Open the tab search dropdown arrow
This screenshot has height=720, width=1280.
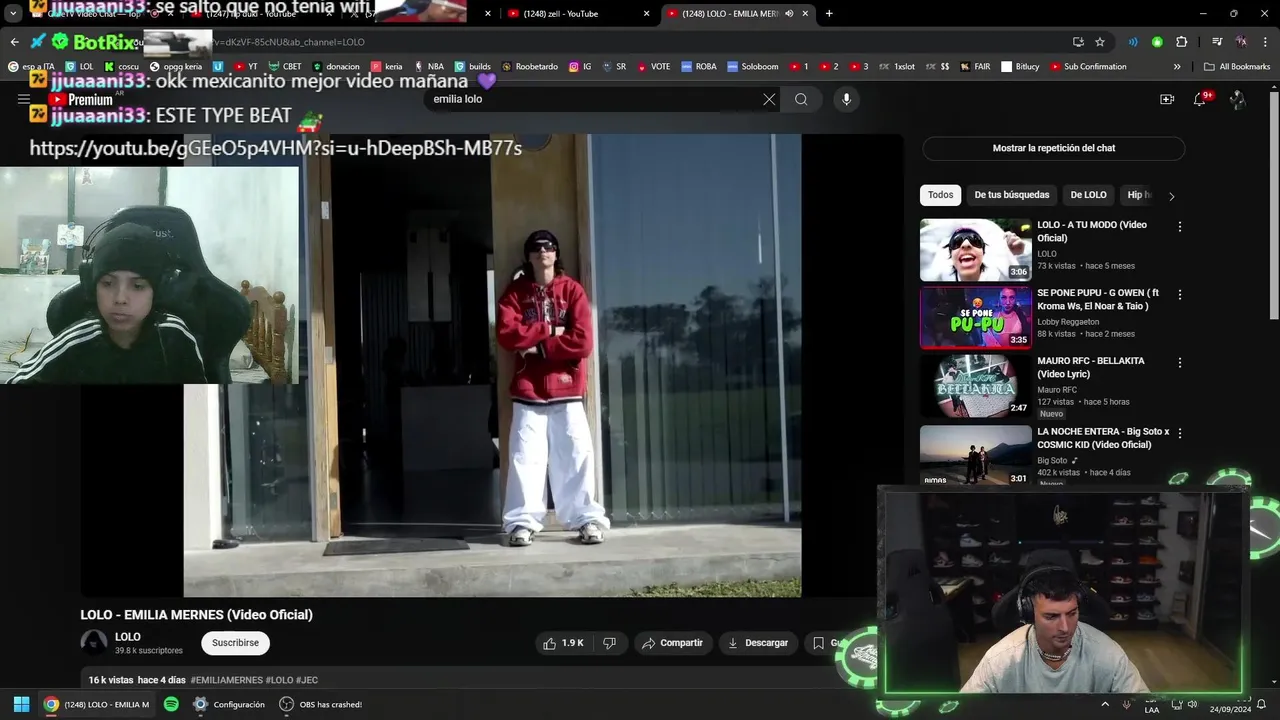pos(13,14)
